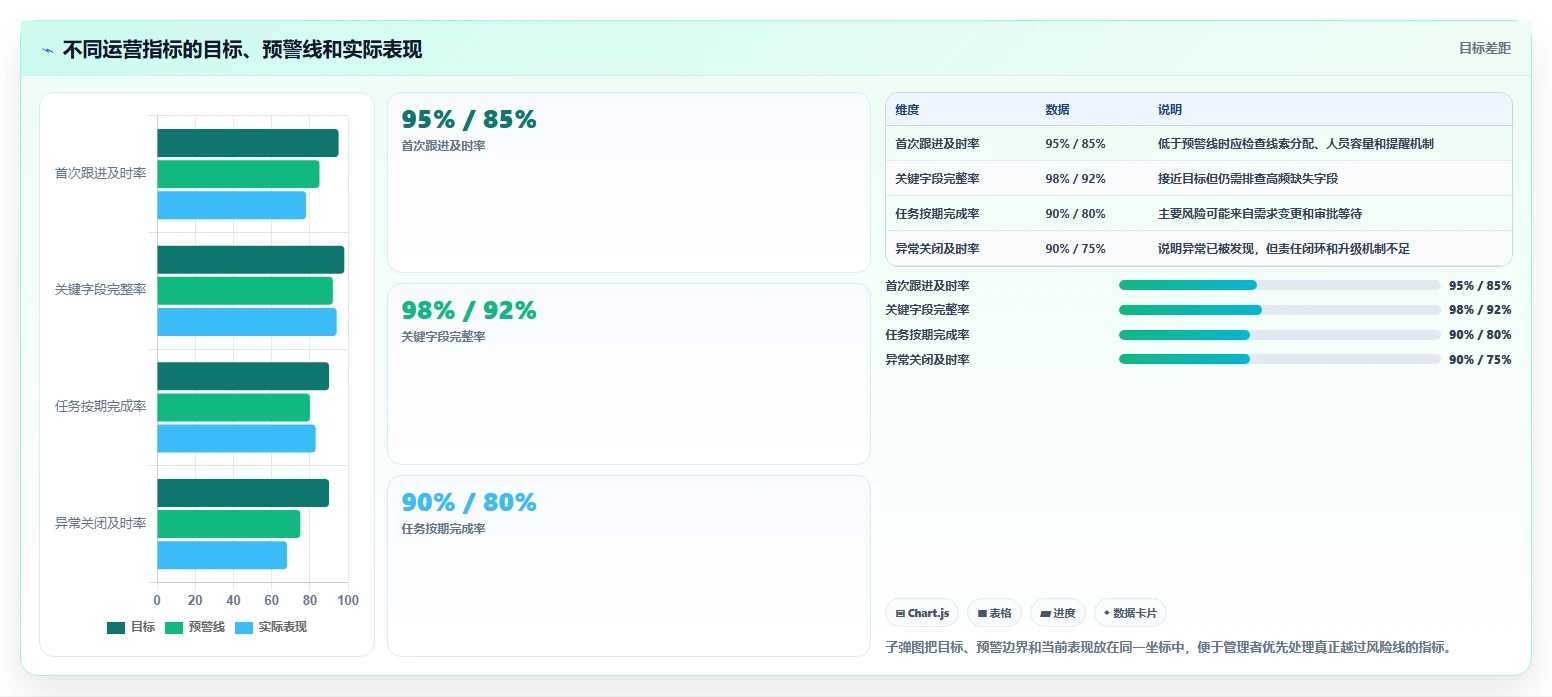Image resolution: width=1552 pixels, height=697 pixels.
Task: Select the 数据卡片 tag chip
Action: 1130,613
